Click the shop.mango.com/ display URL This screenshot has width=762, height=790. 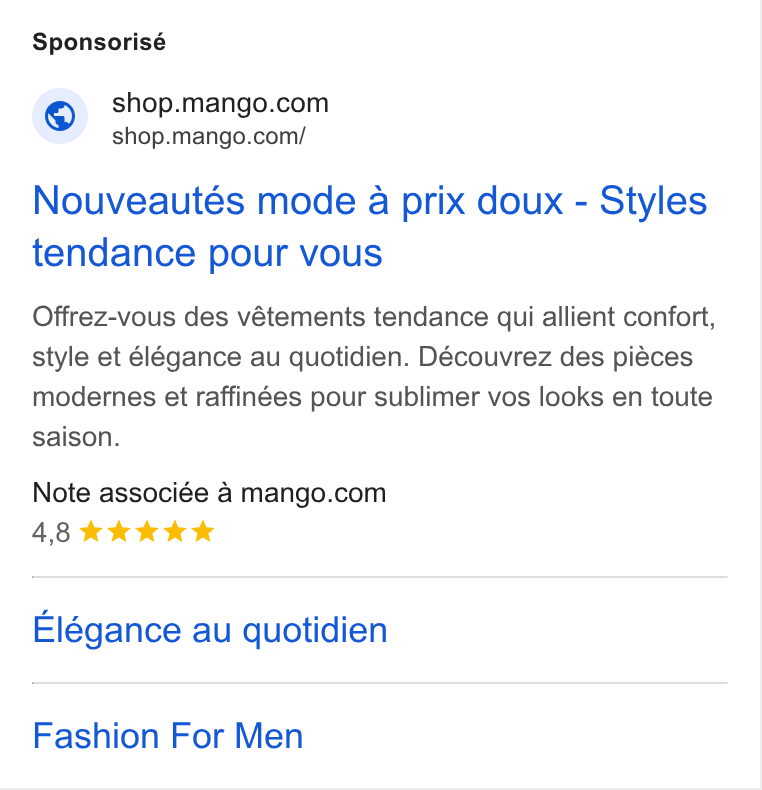[209, 136]
